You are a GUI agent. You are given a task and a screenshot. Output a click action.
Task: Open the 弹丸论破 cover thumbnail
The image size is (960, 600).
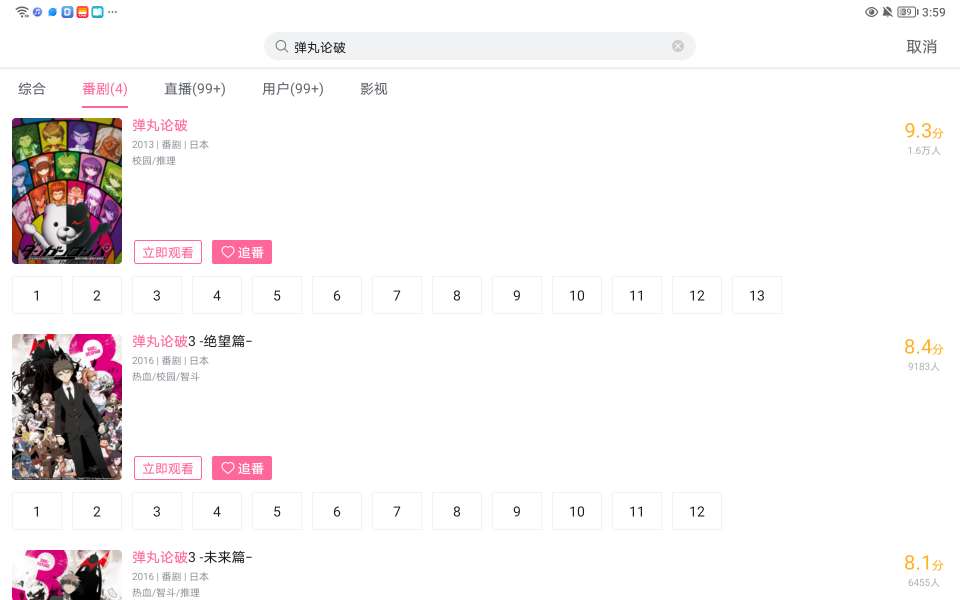pyautogui.click(x=67, y=191)
